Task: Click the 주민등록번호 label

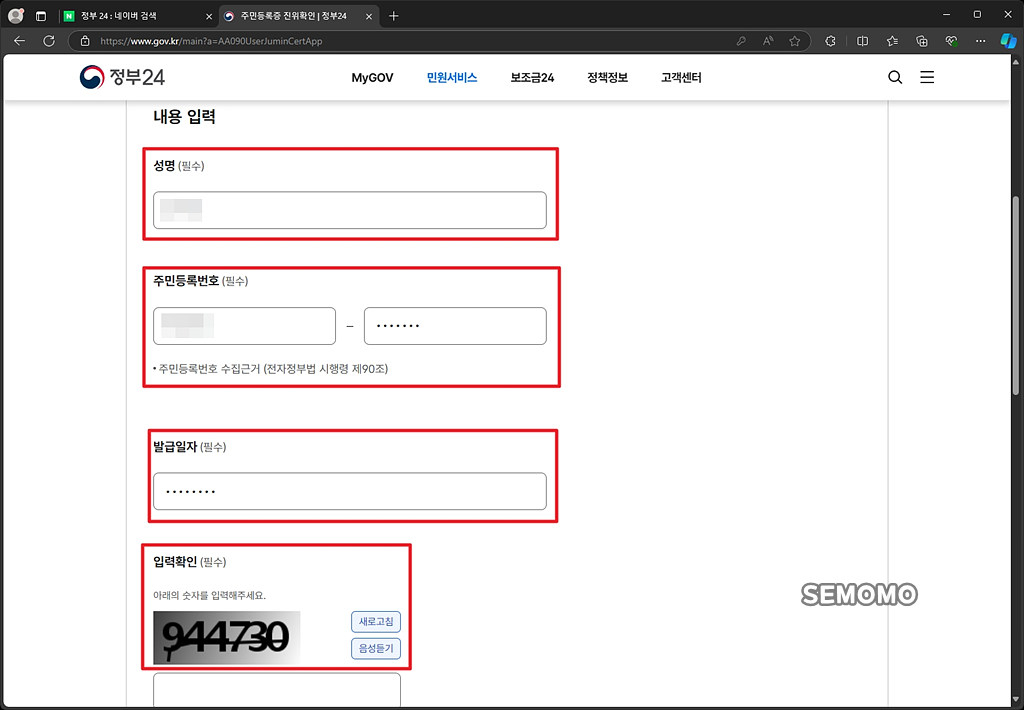Action: coord(186,281)
